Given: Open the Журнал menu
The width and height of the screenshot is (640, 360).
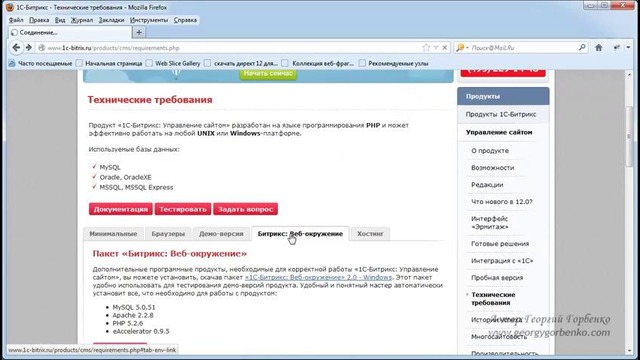Looking at the screenshot, I should coord(82,20).
